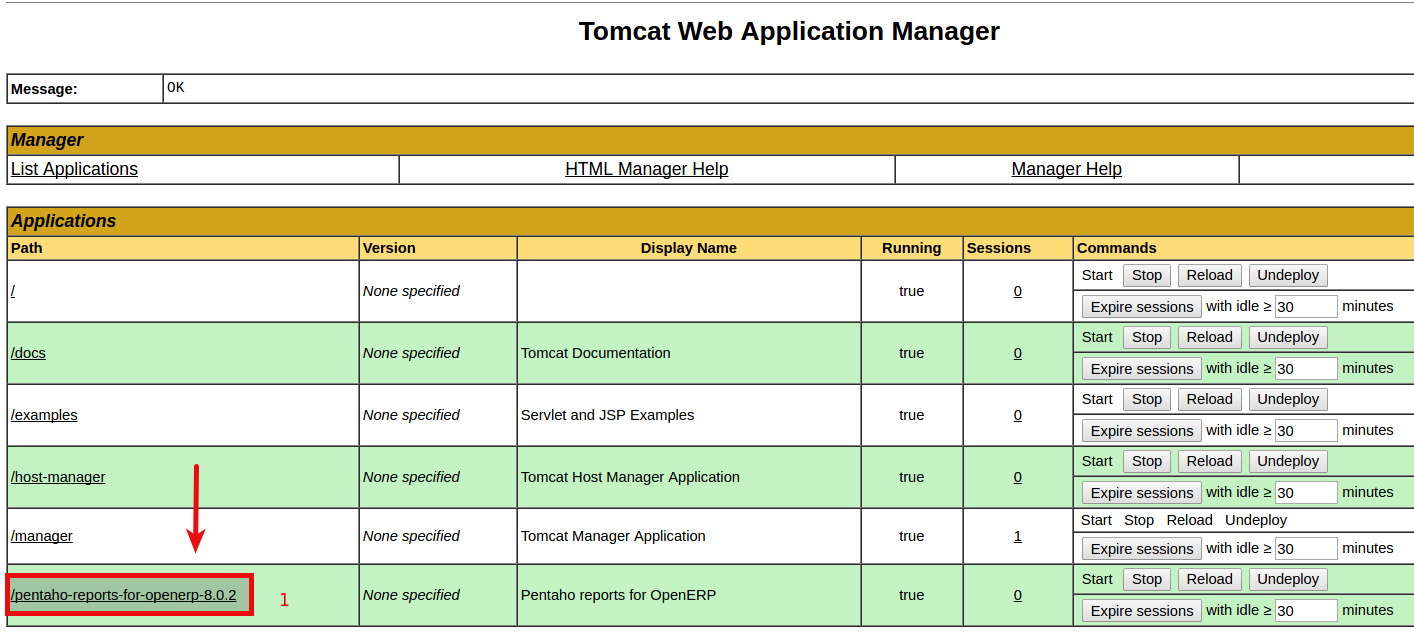Stop the root "/" application
This screenshot has height=644, width=1414.
click(x=1147, y=275)
